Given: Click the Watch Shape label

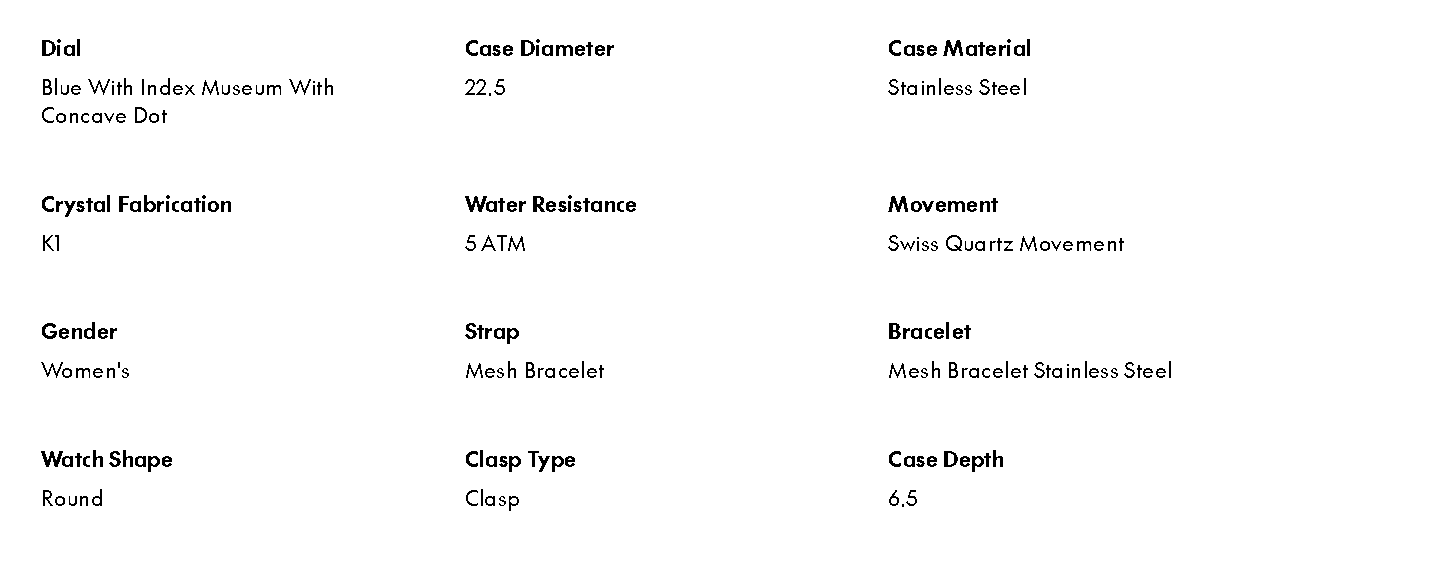Looking at the screenshot, I should [x=107, y=460].
